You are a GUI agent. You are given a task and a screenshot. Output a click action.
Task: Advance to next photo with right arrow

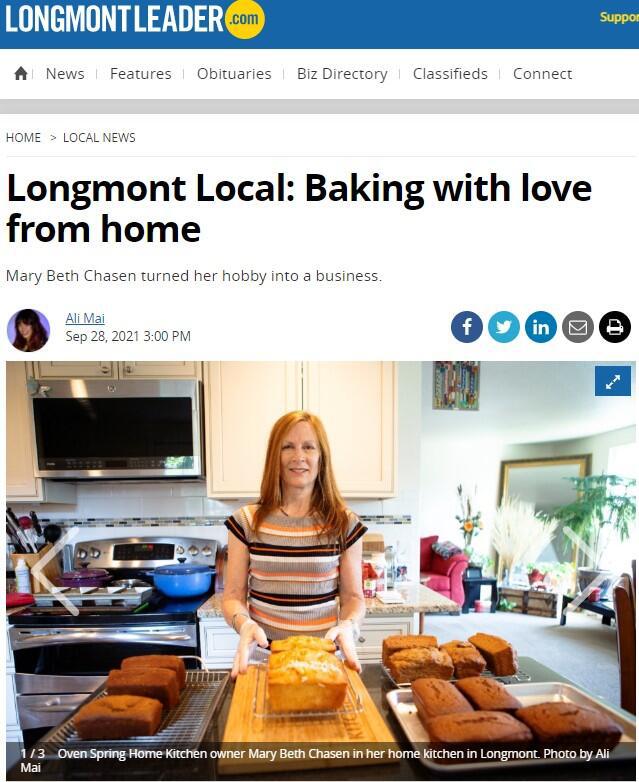[x=587, y=571]
